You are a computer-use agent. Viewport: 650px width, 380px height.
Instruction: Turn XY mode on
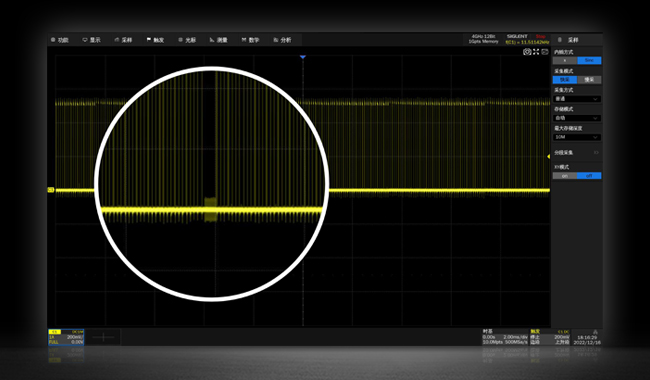(x=565, y=176)
